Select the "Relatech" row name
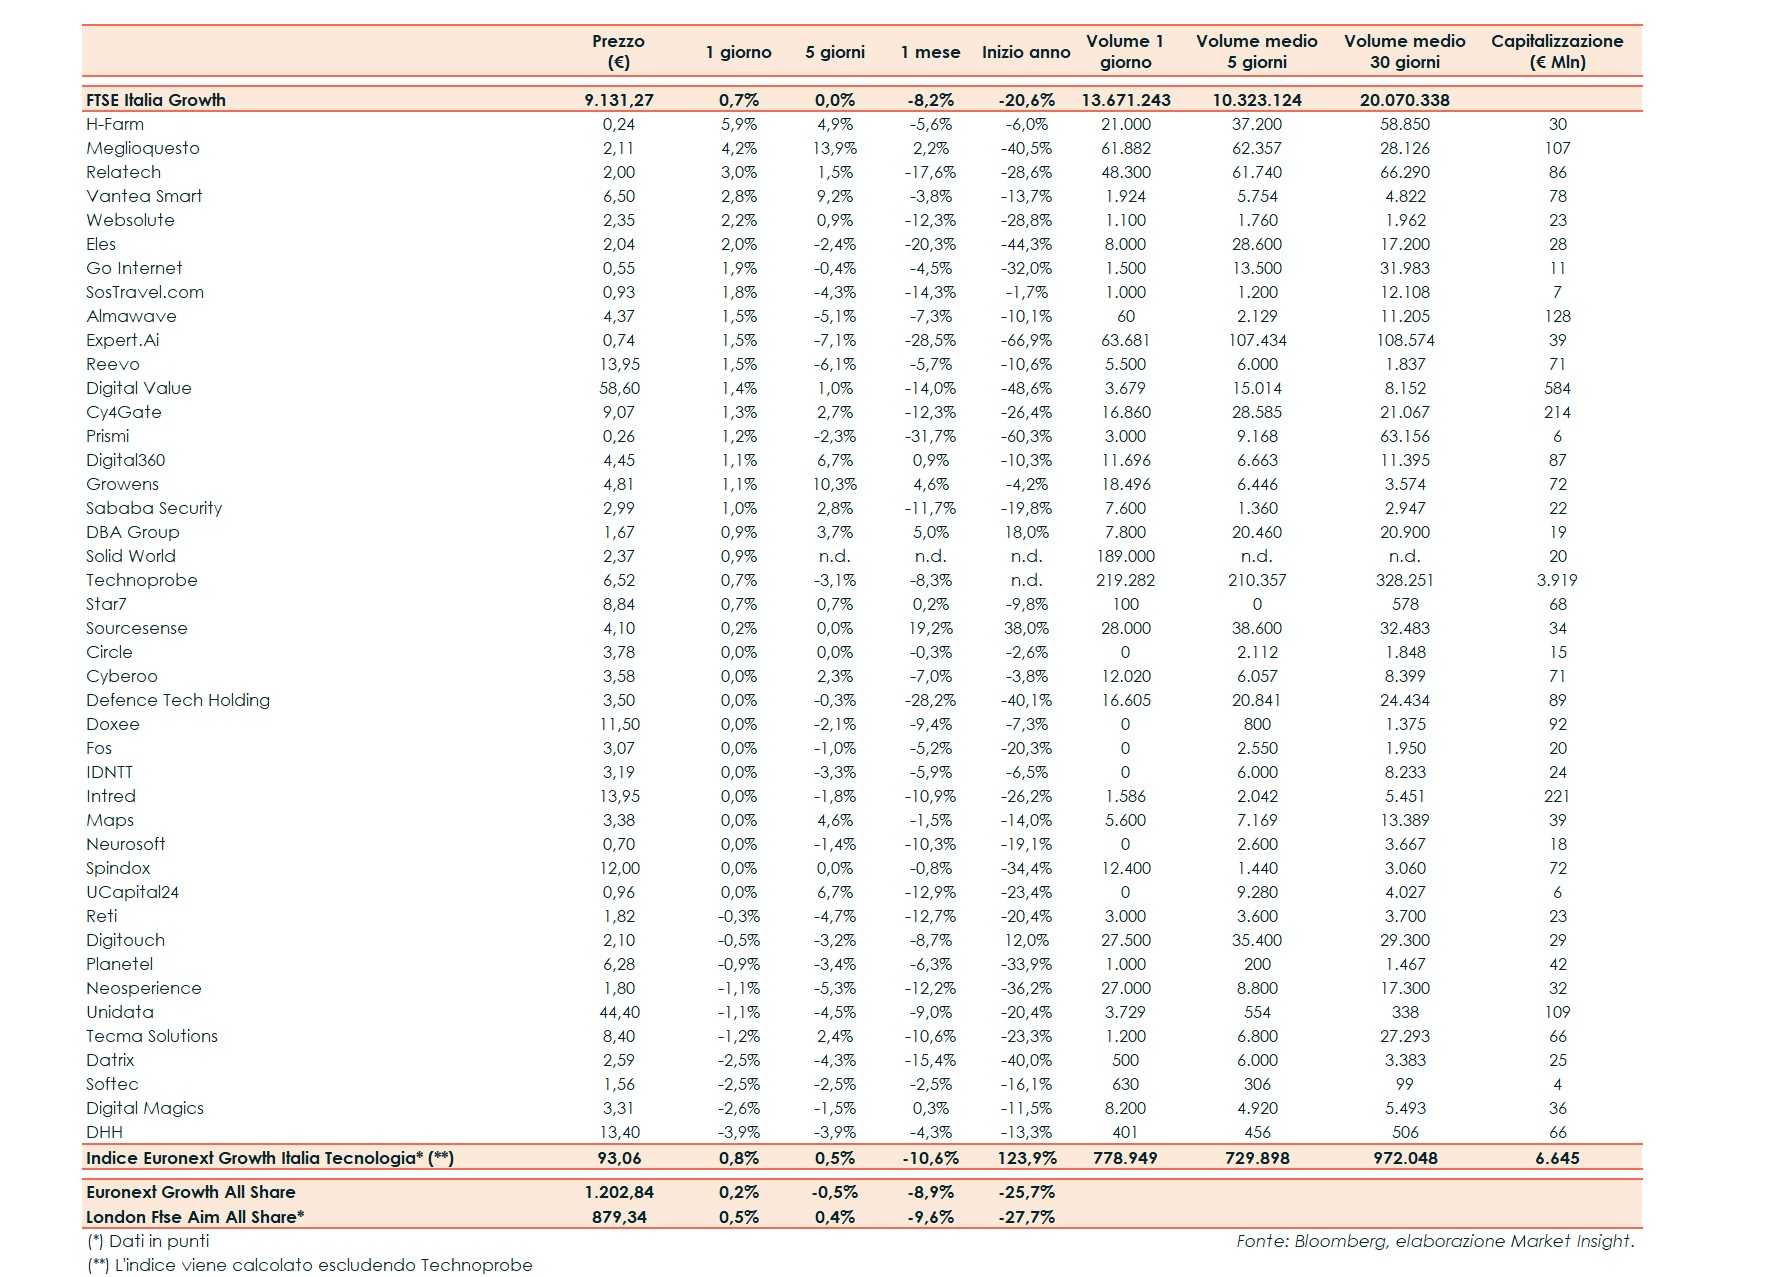The width and height of the screenshot is (1778, 1277). pyautogui.click(x=123, y=172)
